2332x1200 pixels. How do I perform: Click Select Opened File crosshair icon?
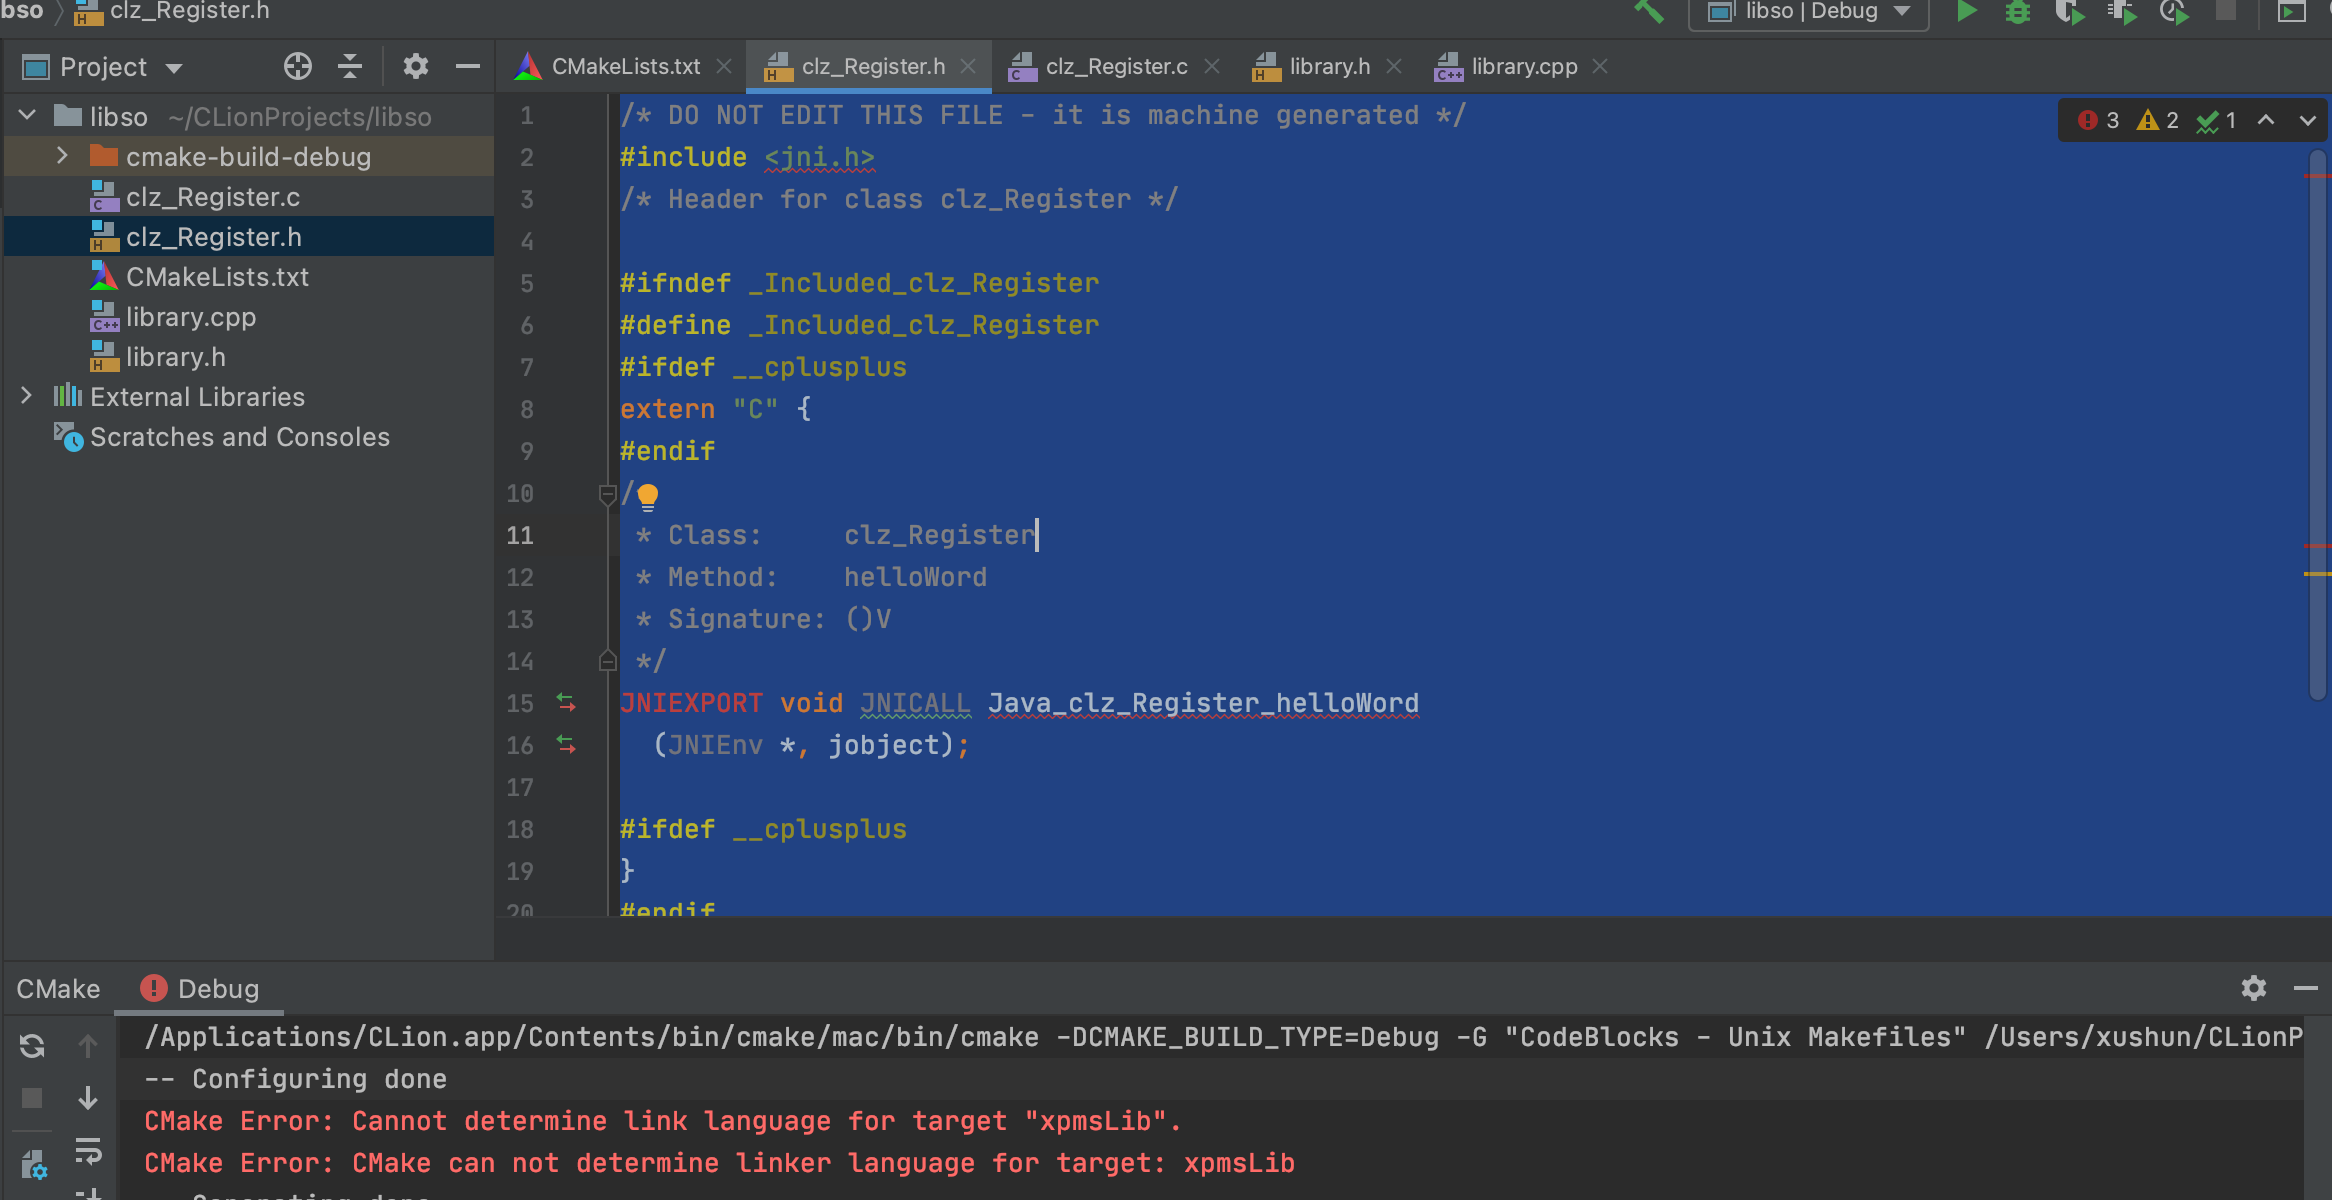point(297,67)
